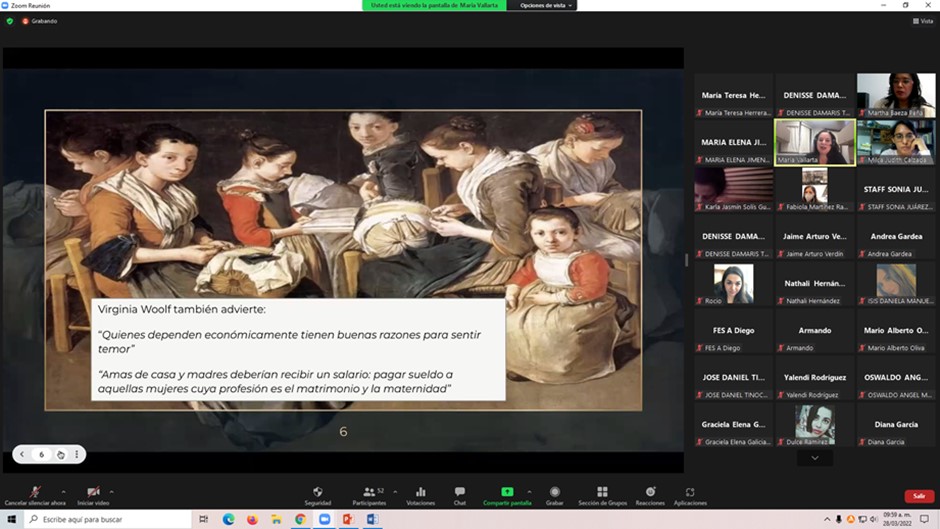940x529 pixels.
Task: Start camera with Iniciar video
Action: pyautogui.click(x=93, y=495)
